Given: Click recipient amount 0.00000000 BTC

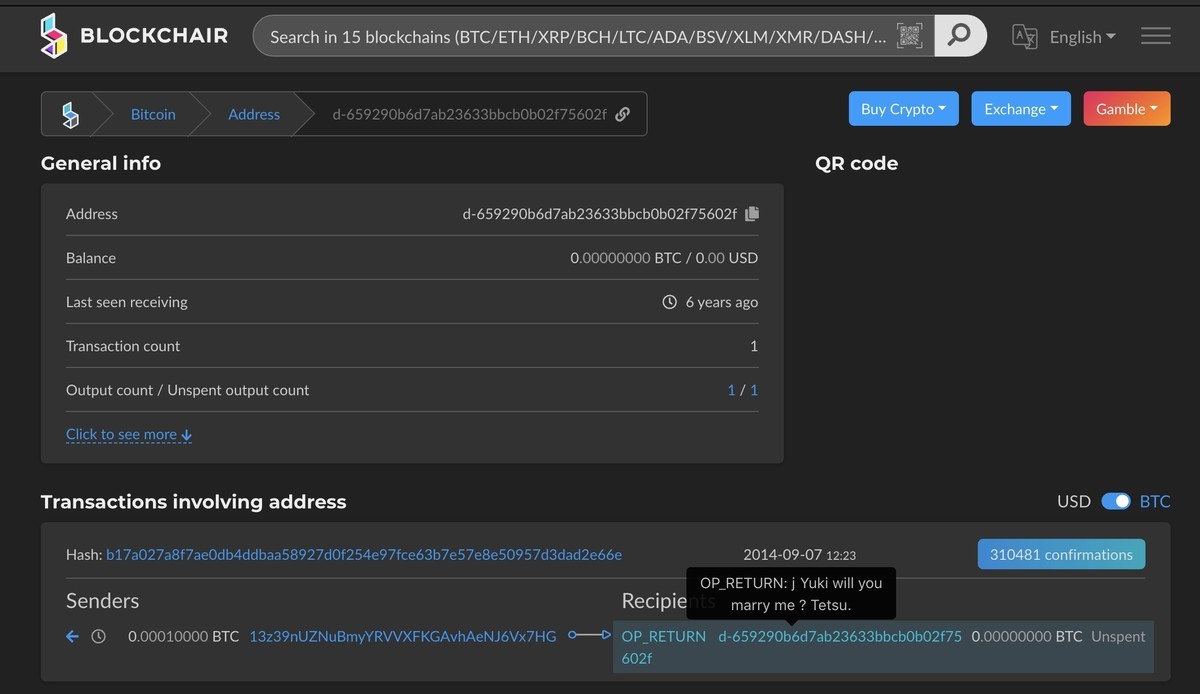Looking at the screenshot, I should click(1027, 636).
